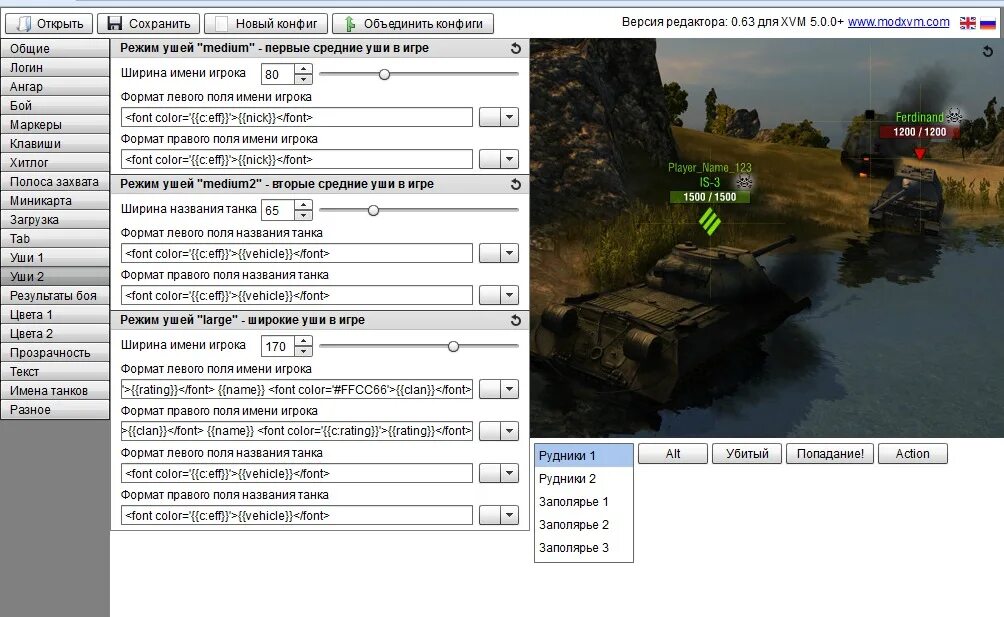Switch language with the Russian flag icon

988,23
